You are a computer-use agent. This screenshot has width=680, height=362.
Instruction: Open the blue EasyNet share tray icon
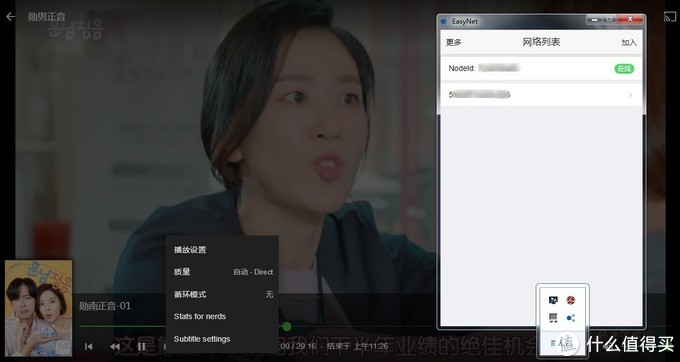[x=571, y=318]
